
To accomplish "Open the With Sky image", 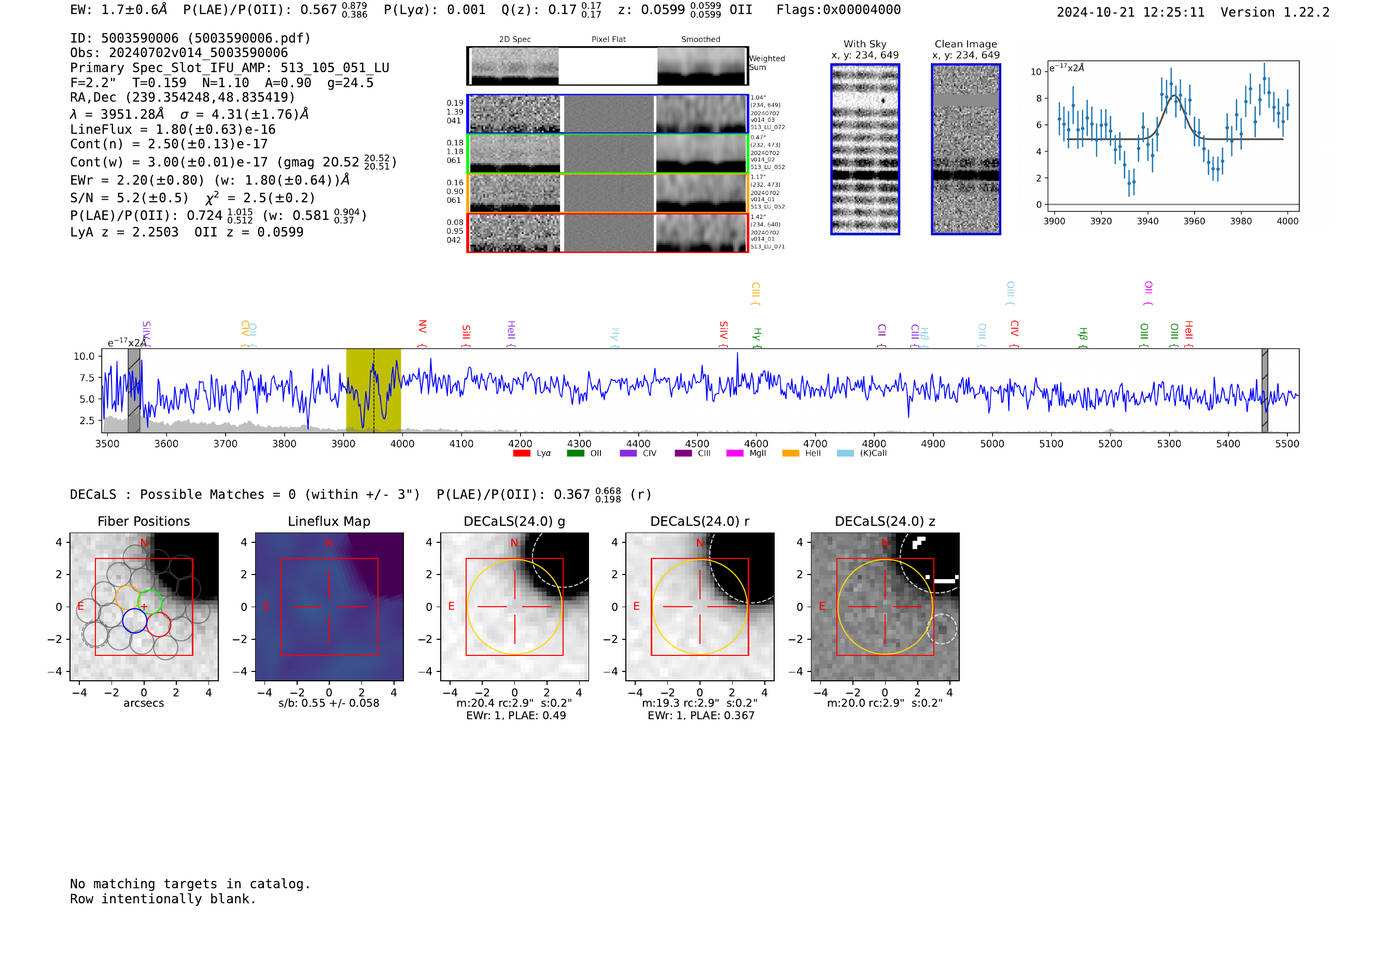I will click(865, 149).
